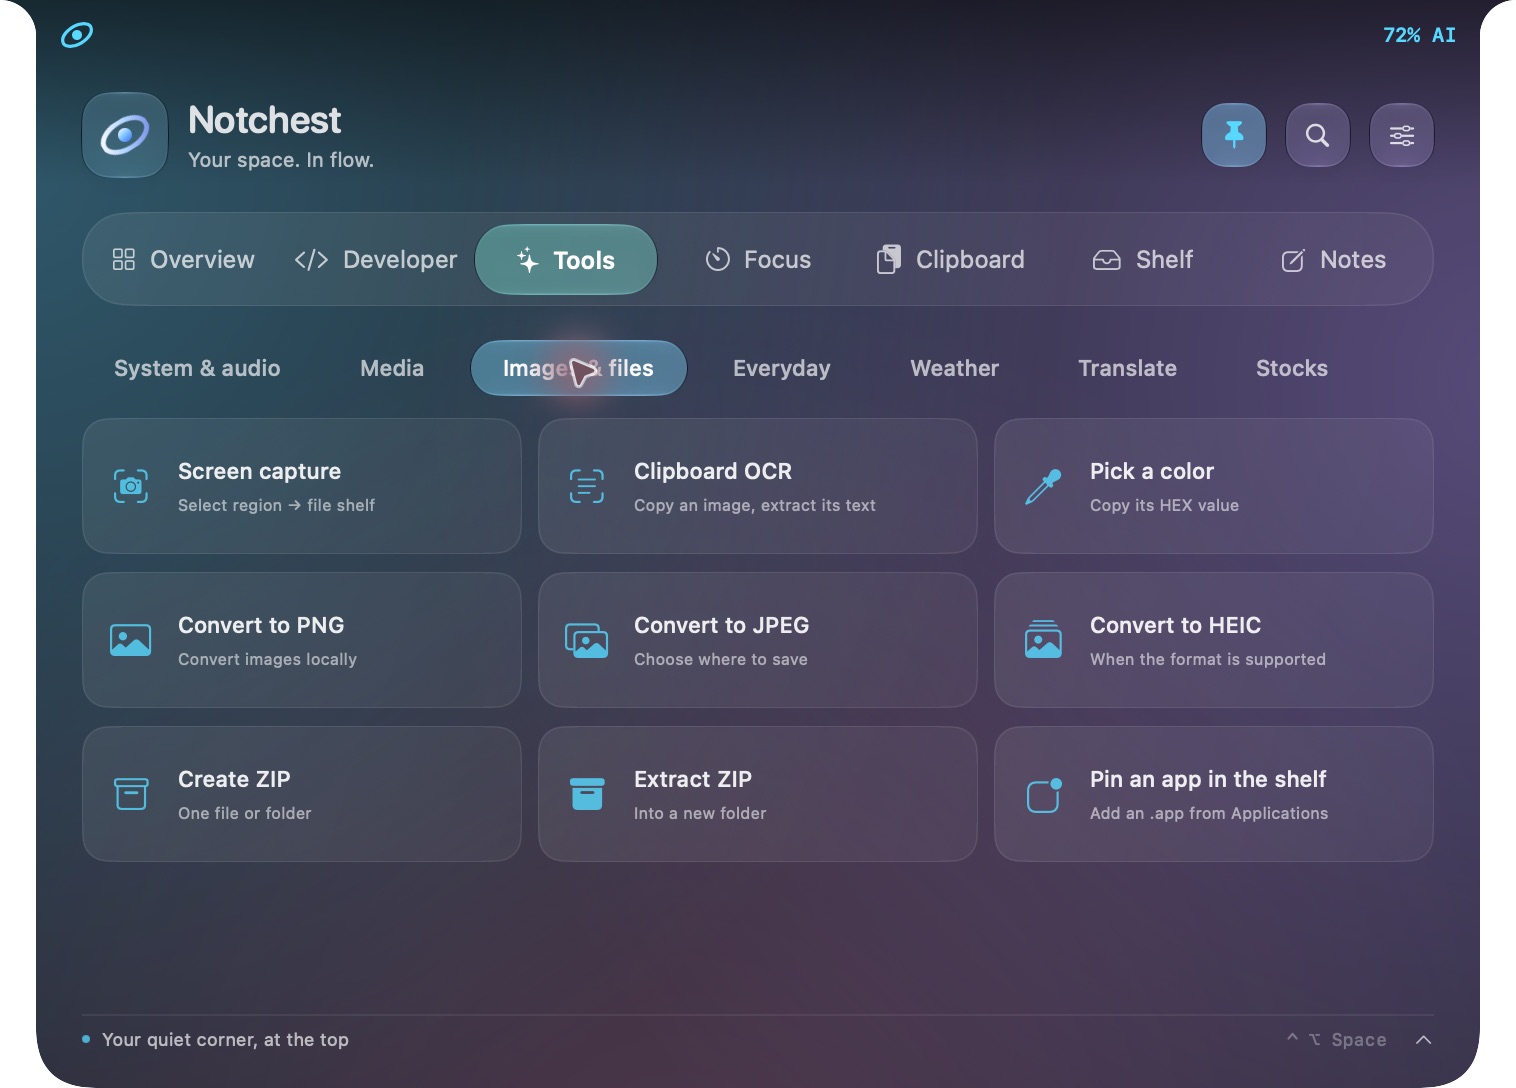Click the 72% AI indicator
Viewport: 1516px width, 1088px height.
click(x=1419, y=35)
